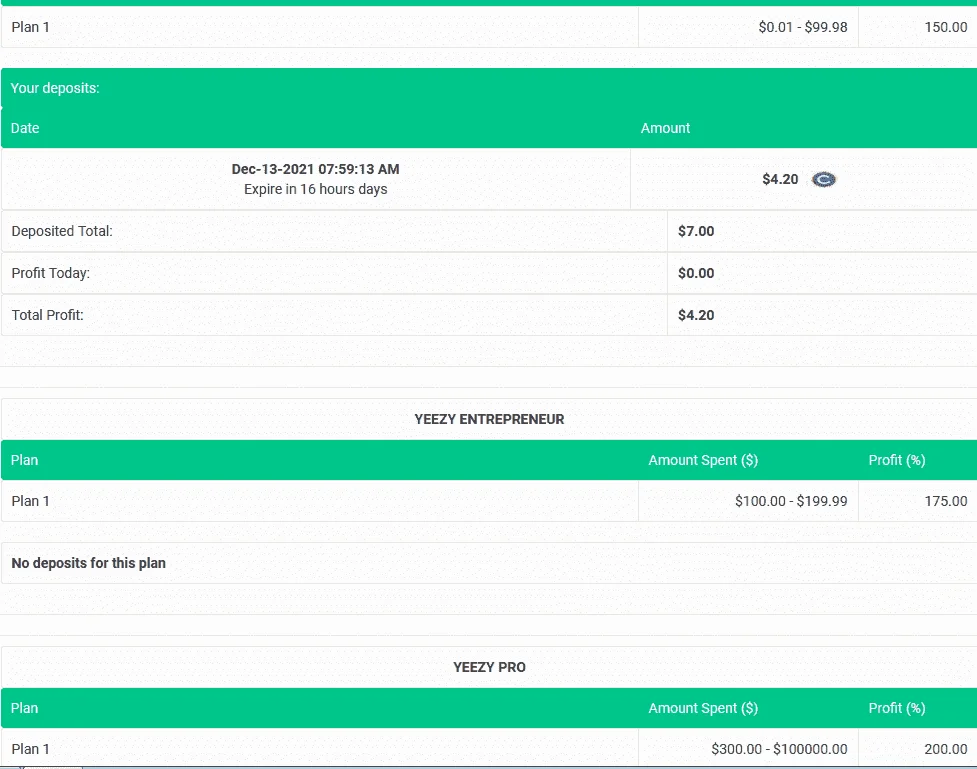
Task: Click the 'Total Profit:' label
Action: [47, 315]
